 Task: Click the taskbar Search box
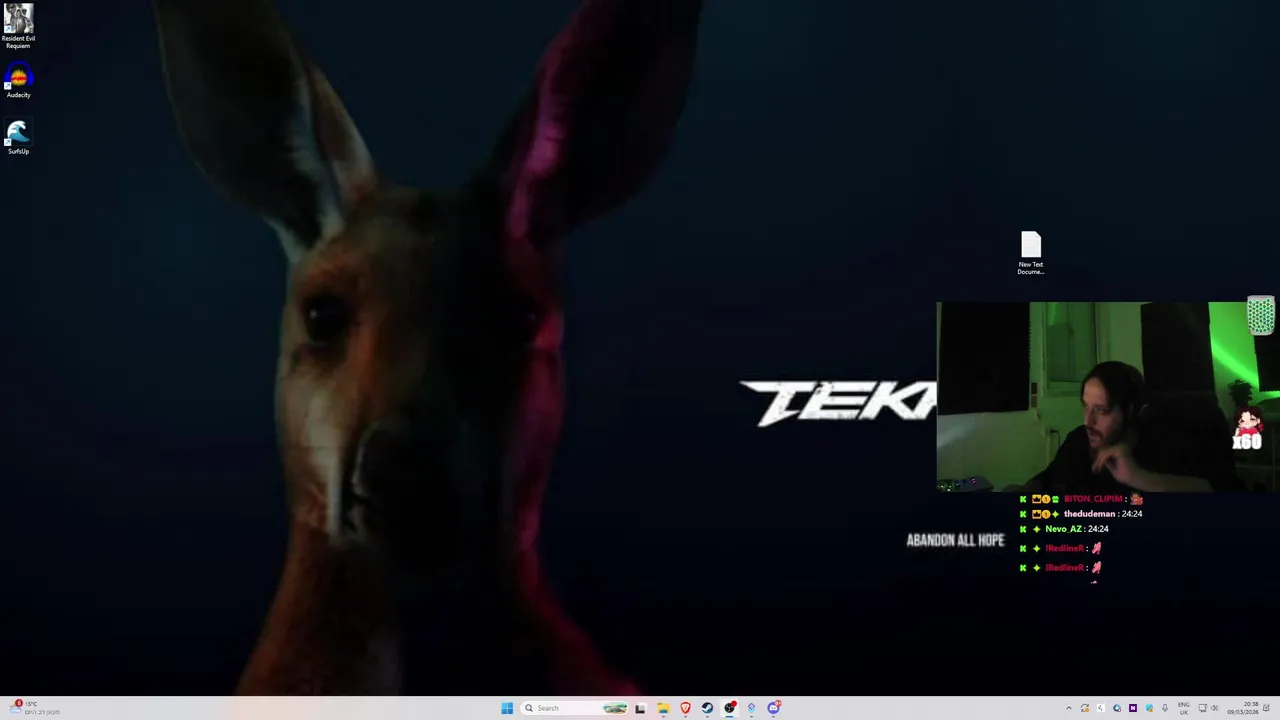576,708
